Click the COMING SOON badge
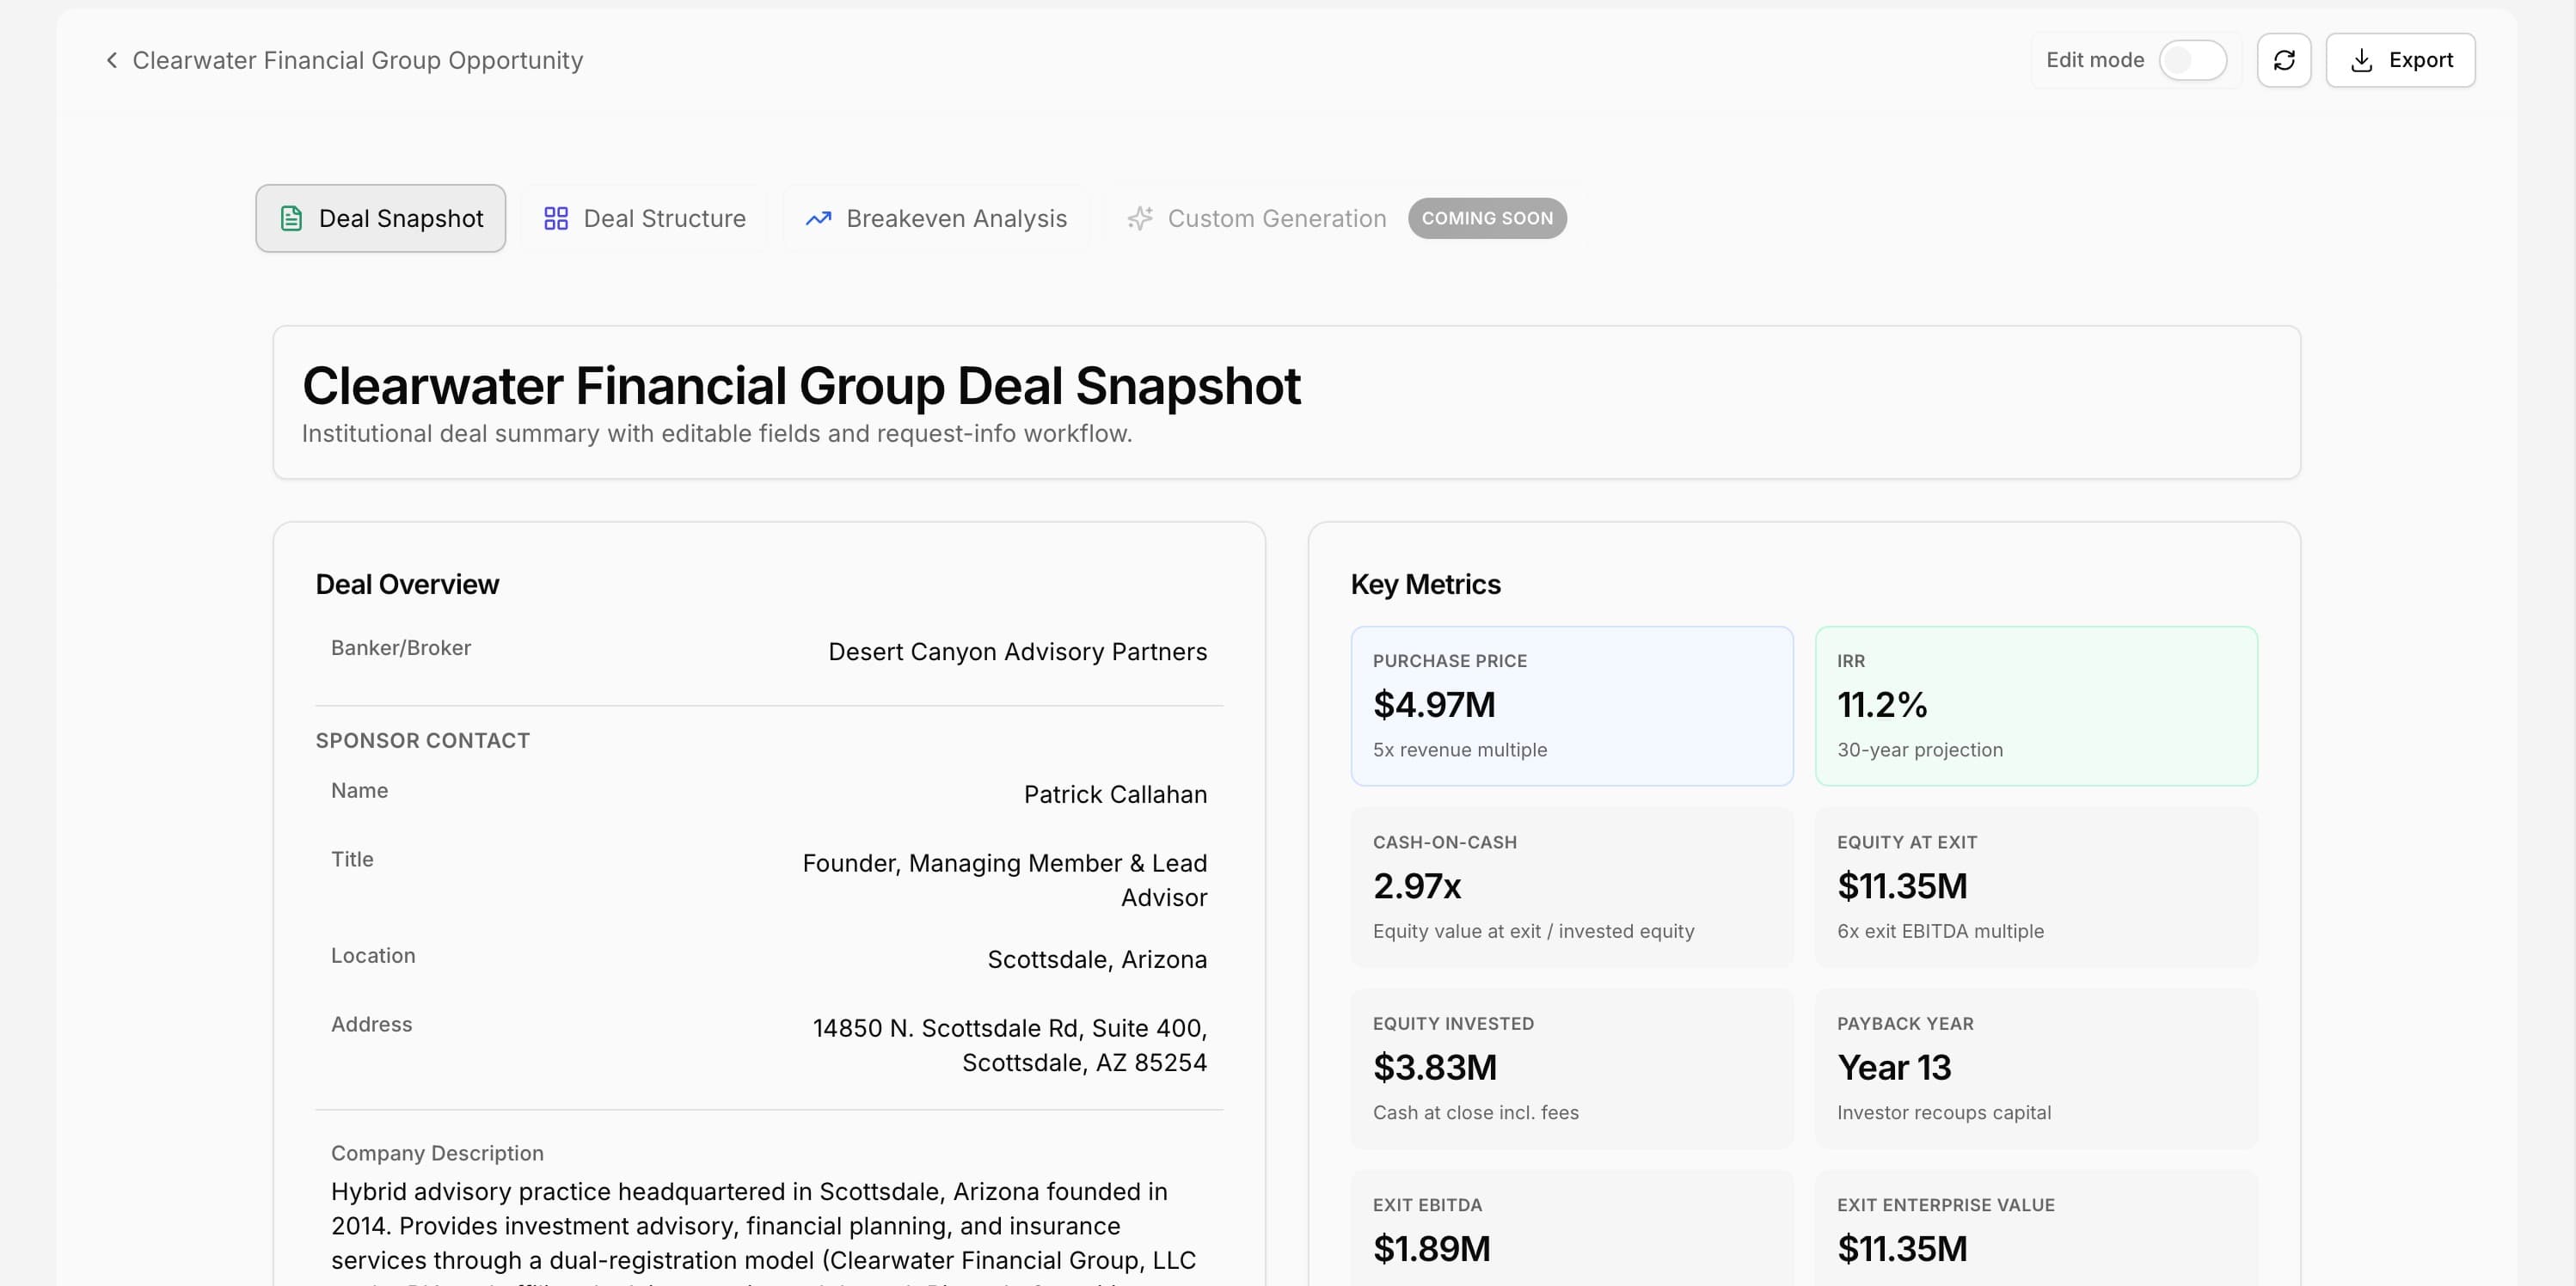The height and width of the screenshot is (1286, 2576). 1486,218
